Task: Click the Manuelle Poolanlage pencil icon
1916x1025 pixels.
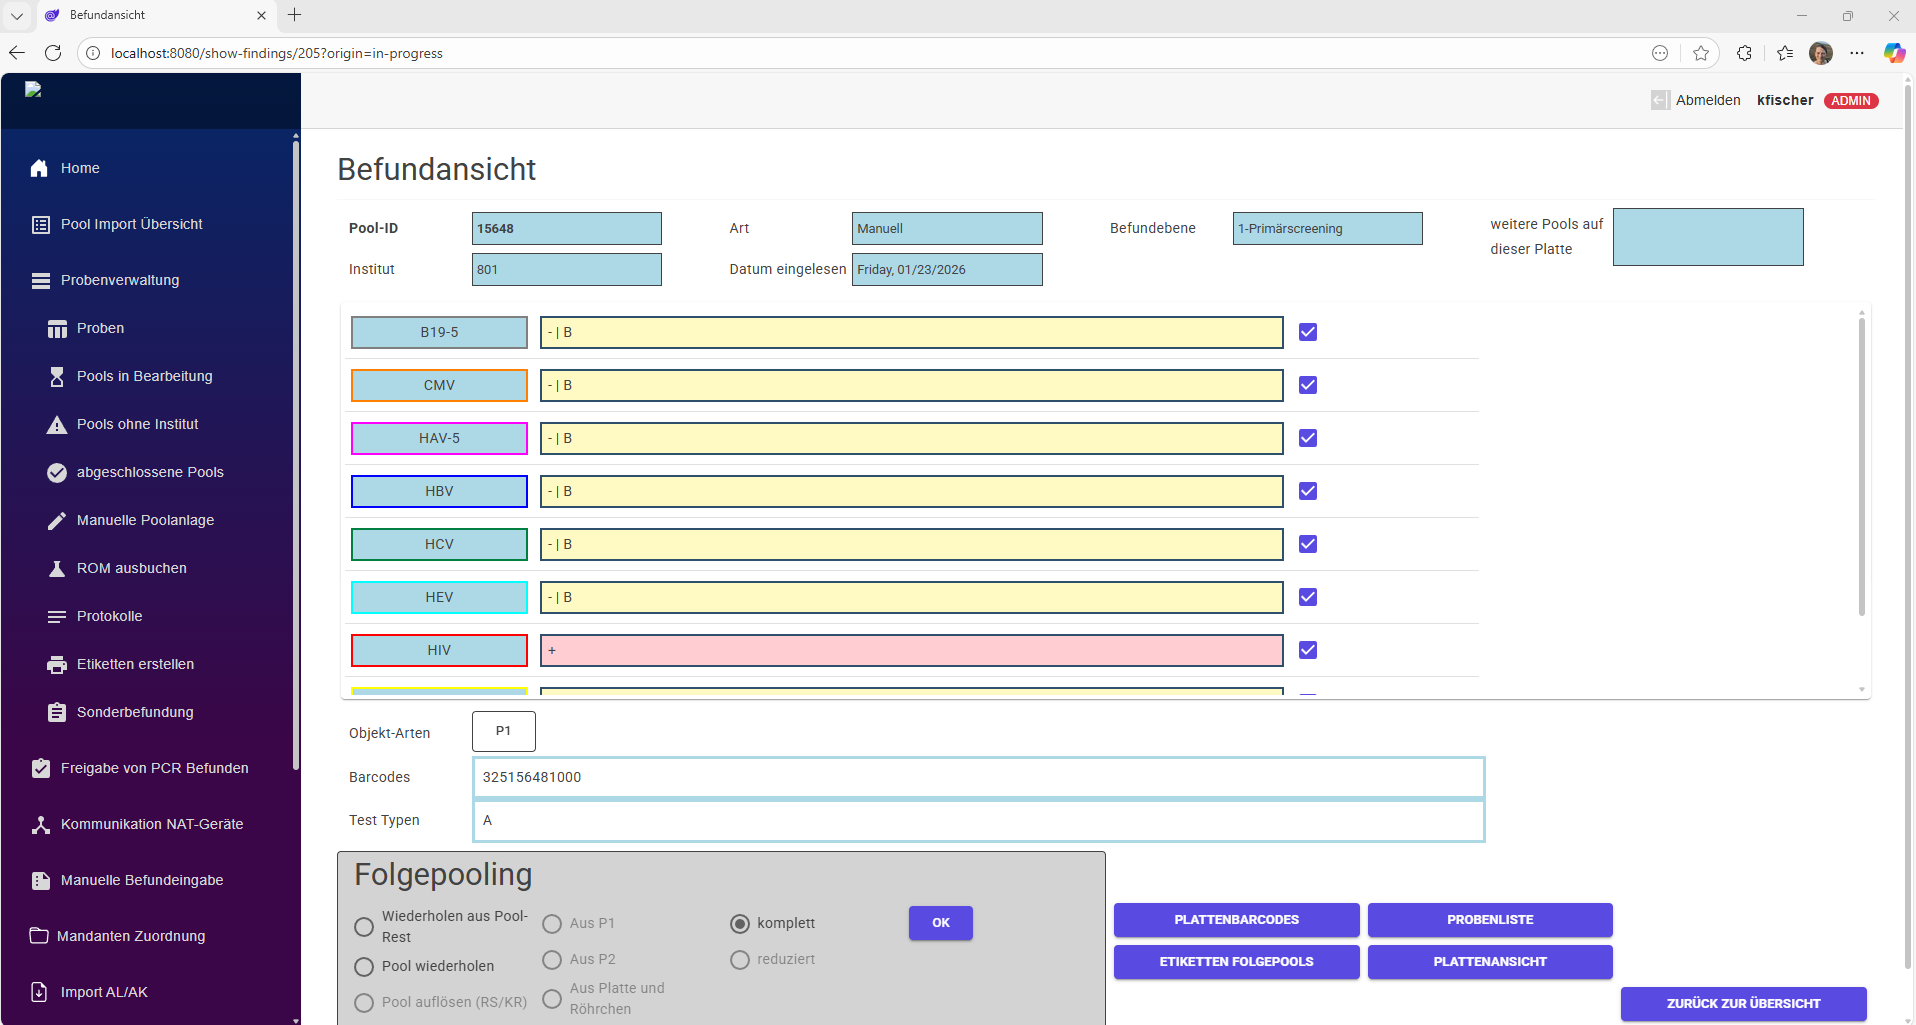Action: (57, 520)
